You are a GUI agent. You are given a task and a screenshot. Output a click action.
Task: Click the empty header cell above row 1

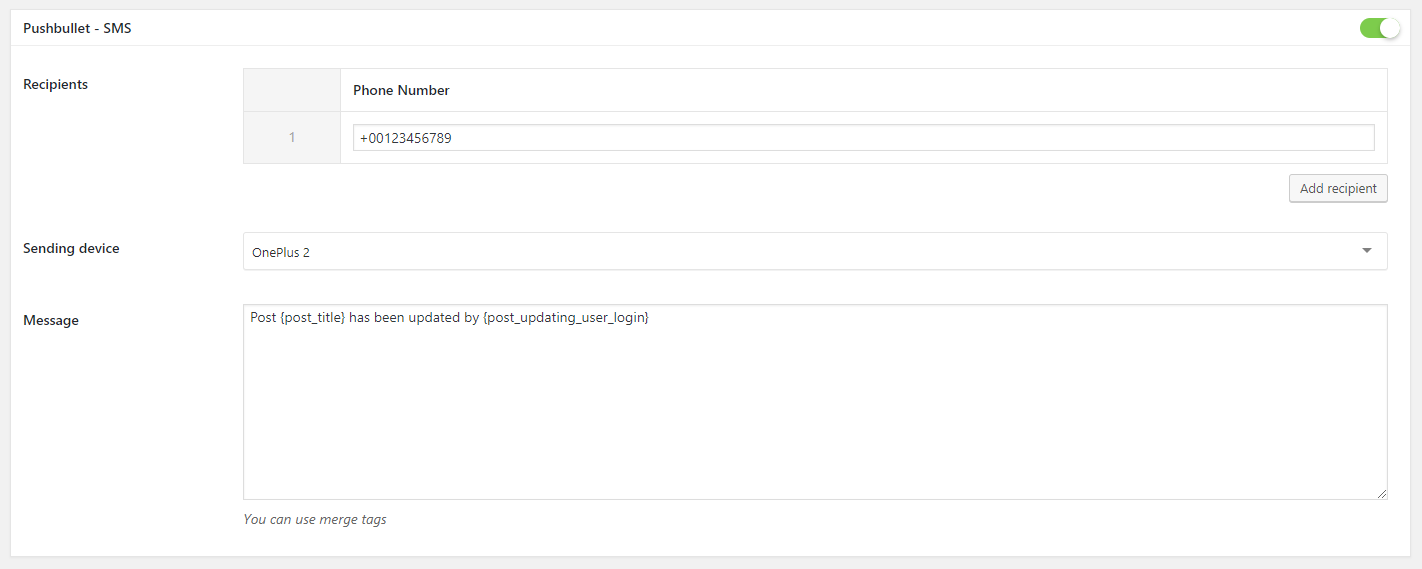(292, 90)
